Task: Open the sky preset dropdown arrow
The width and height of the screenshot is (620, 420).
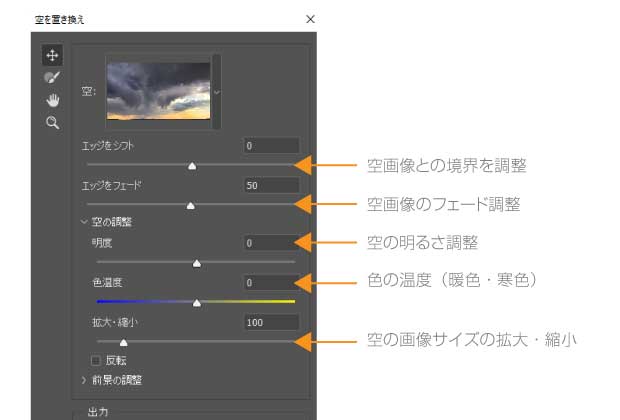Action: pos(217,92)
